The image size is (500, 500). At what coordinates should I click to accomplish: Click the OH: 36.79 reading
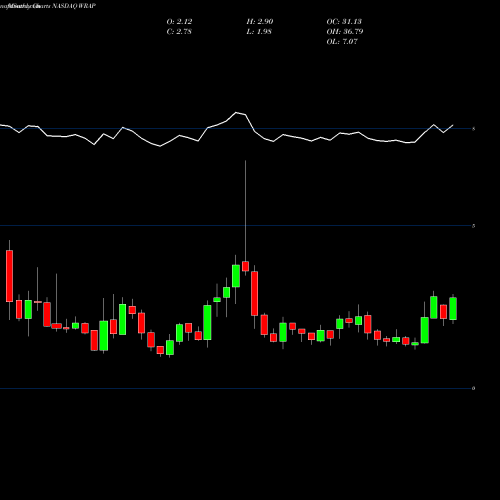point(345,32)
